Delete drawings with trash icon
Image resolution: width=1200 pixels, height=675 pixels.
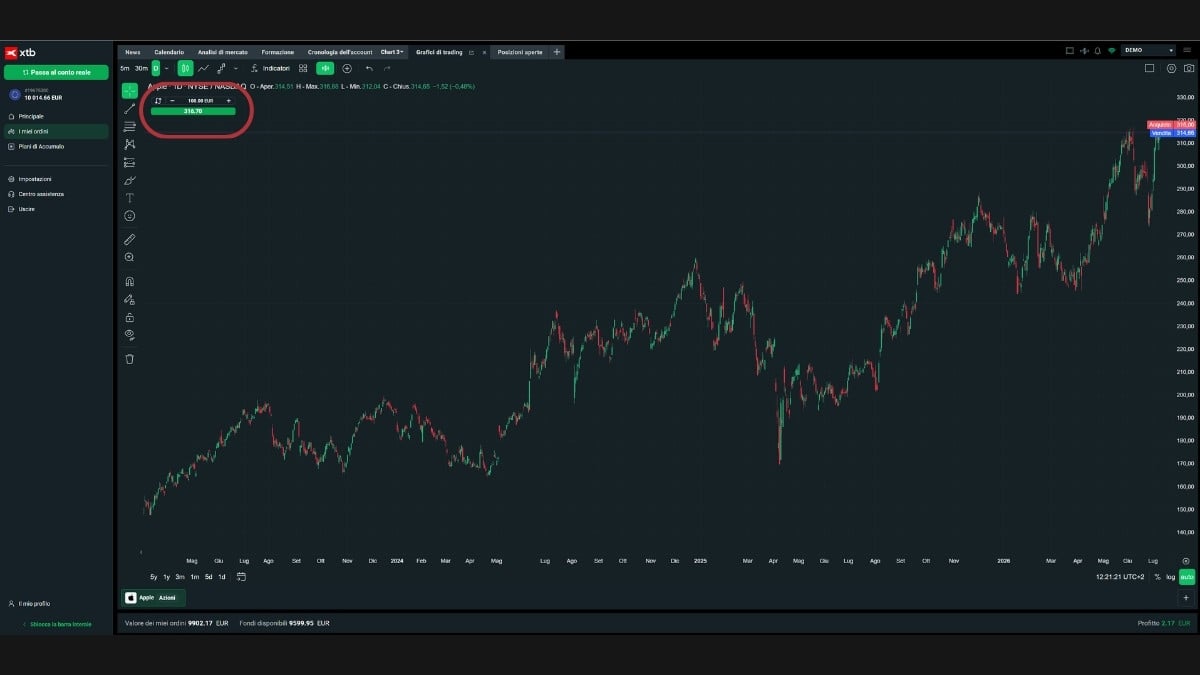click(130, 358)
